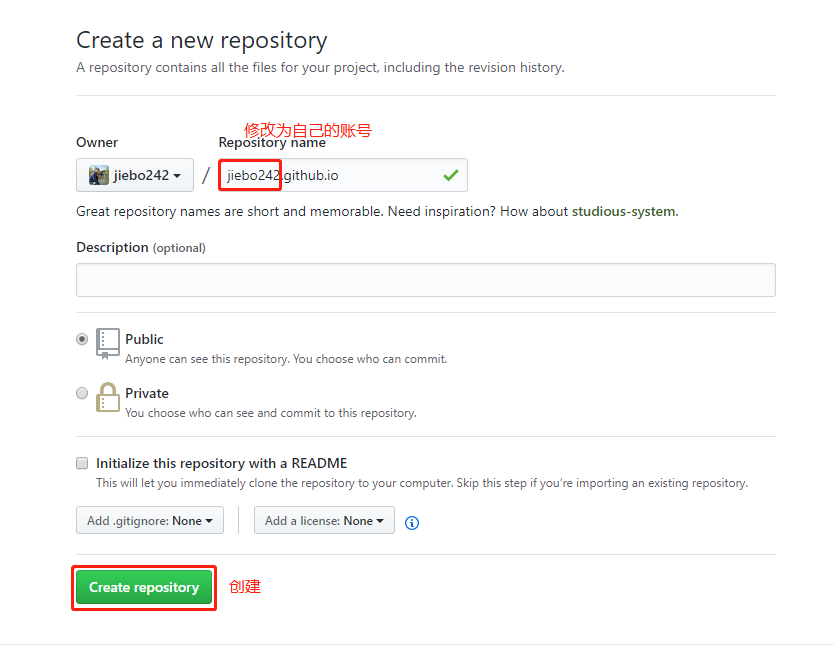This screenshot has height=646, width=834.
Task: Click the studious-system name suggestion
Action: (x=624, y=212)
